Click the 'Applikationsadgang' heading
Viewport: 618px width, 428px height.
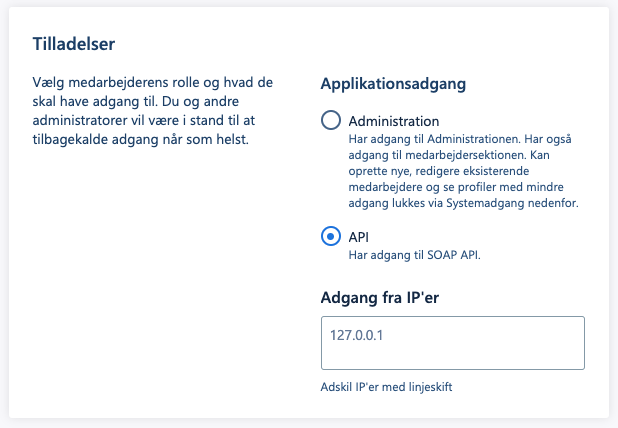coord(396,84)
